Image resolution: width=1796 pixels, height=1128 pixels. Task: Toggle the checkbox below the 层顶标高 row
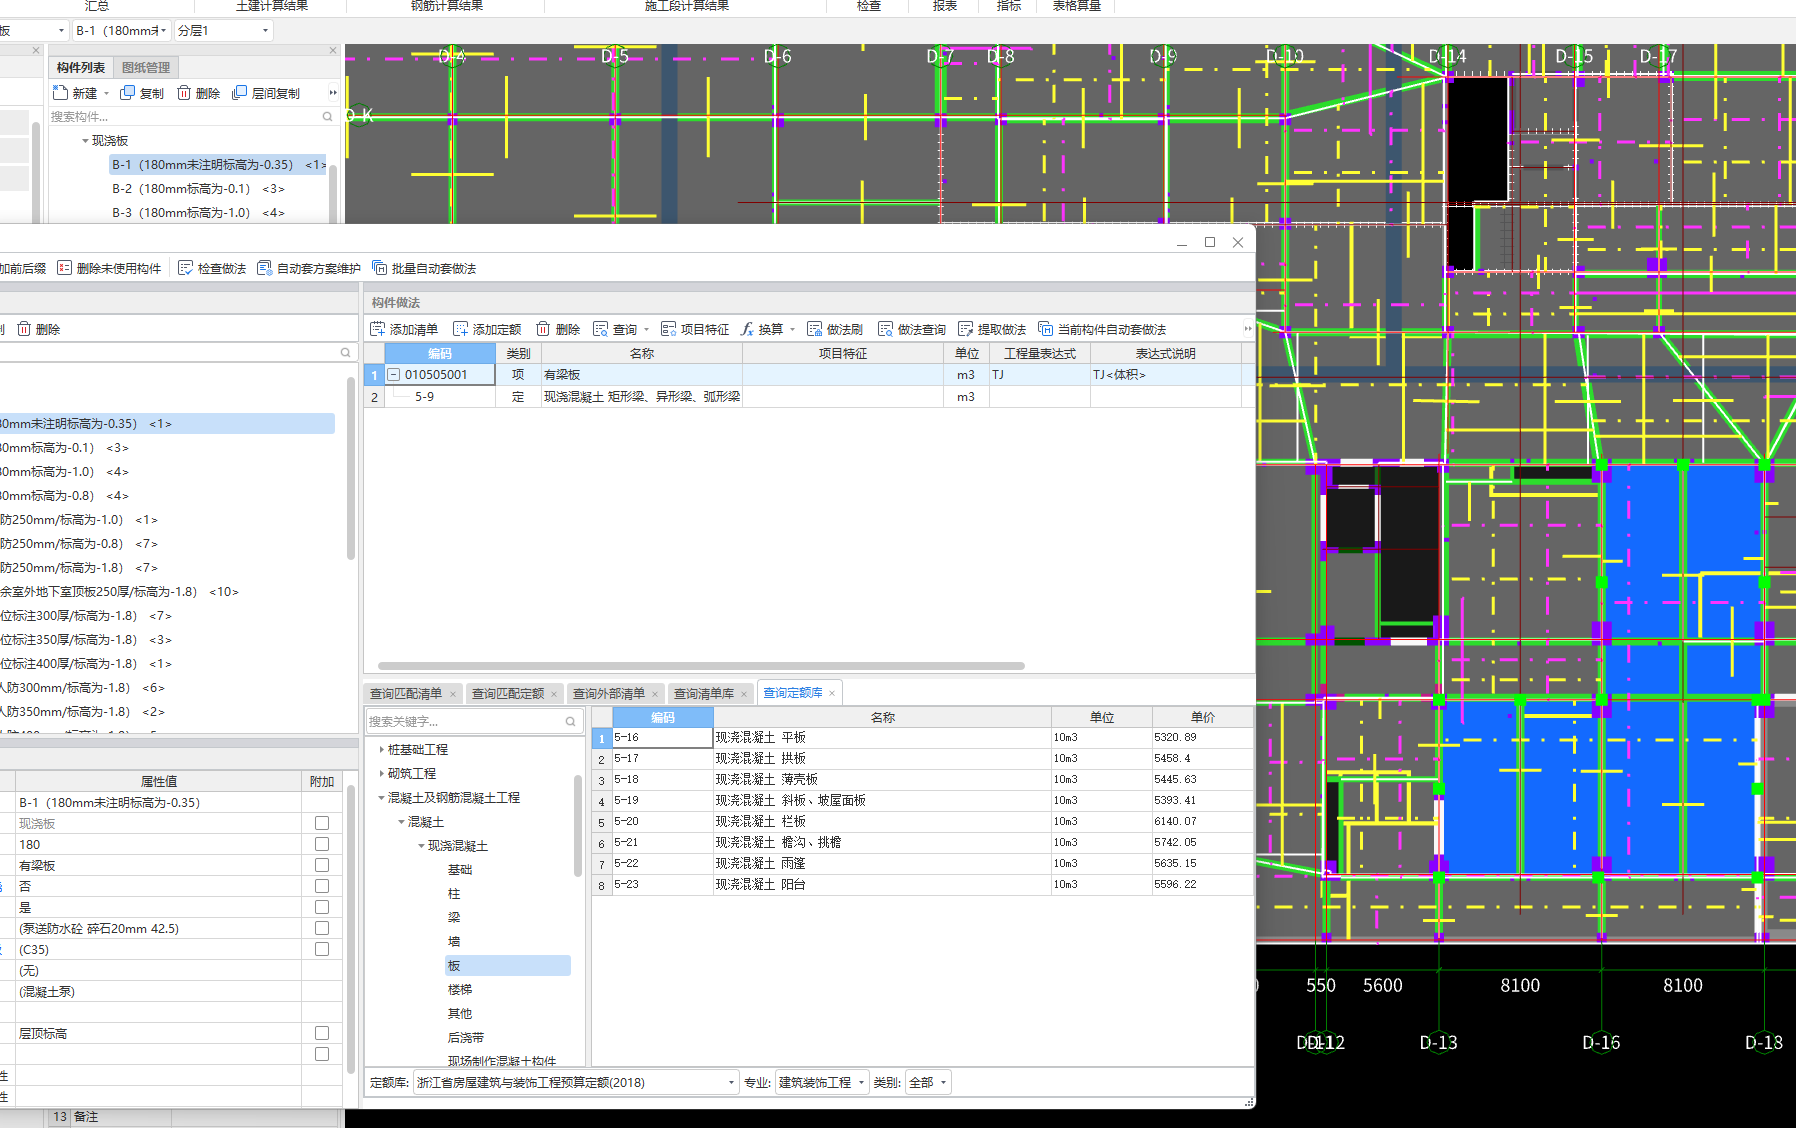(322, 1054)
